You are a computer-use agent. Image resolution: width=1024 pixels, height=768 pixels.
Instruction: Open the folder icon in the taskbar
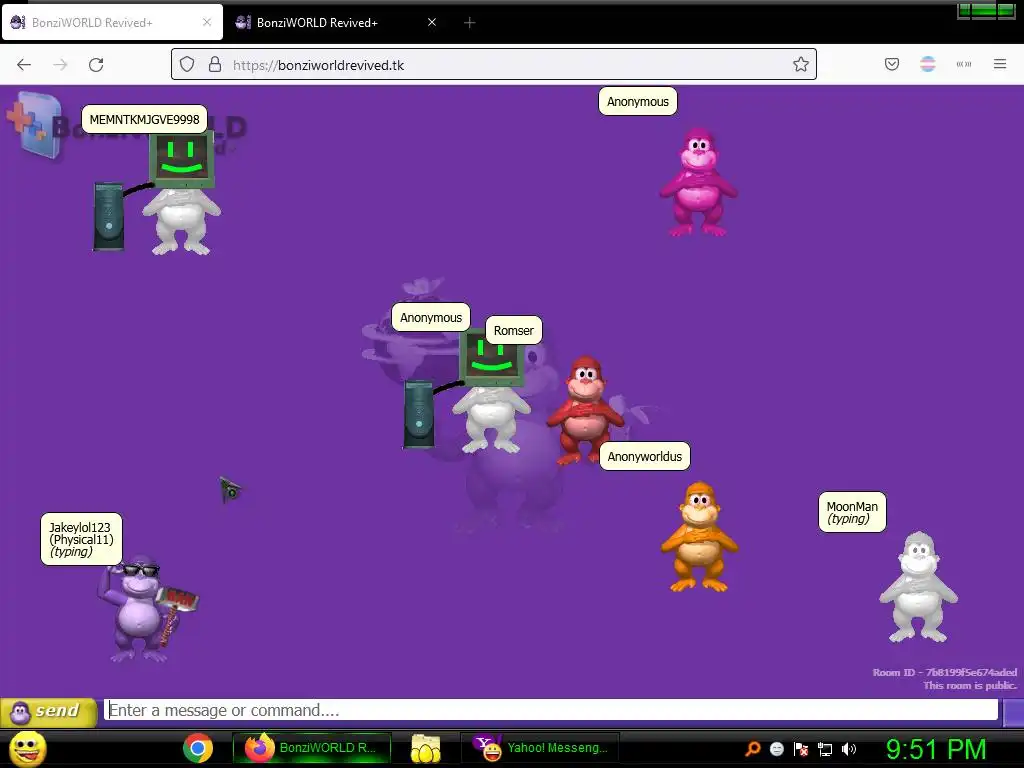(x=425, y=748)
